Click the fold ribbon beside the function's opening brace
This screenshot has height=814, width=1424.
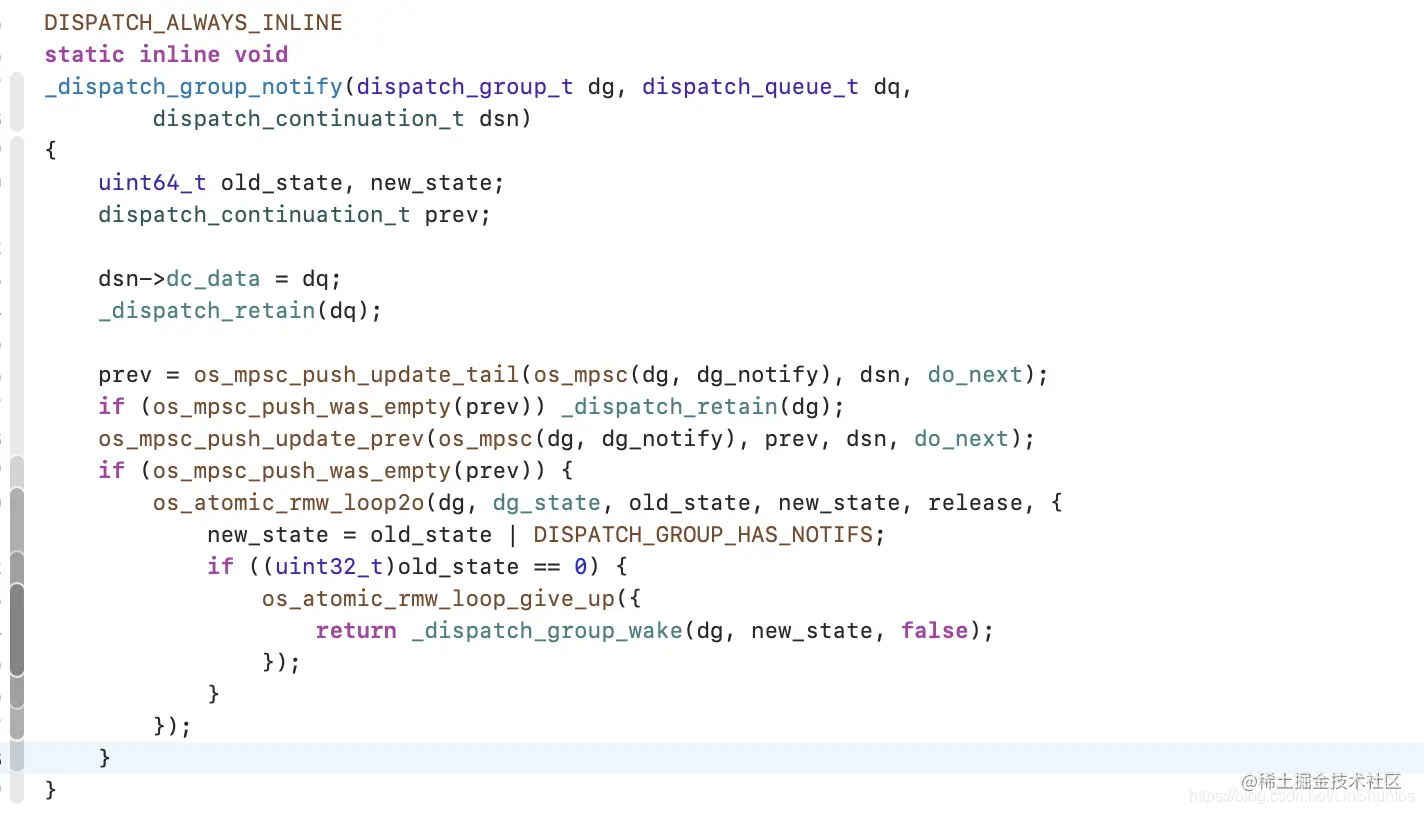click(x=16, y=150)
